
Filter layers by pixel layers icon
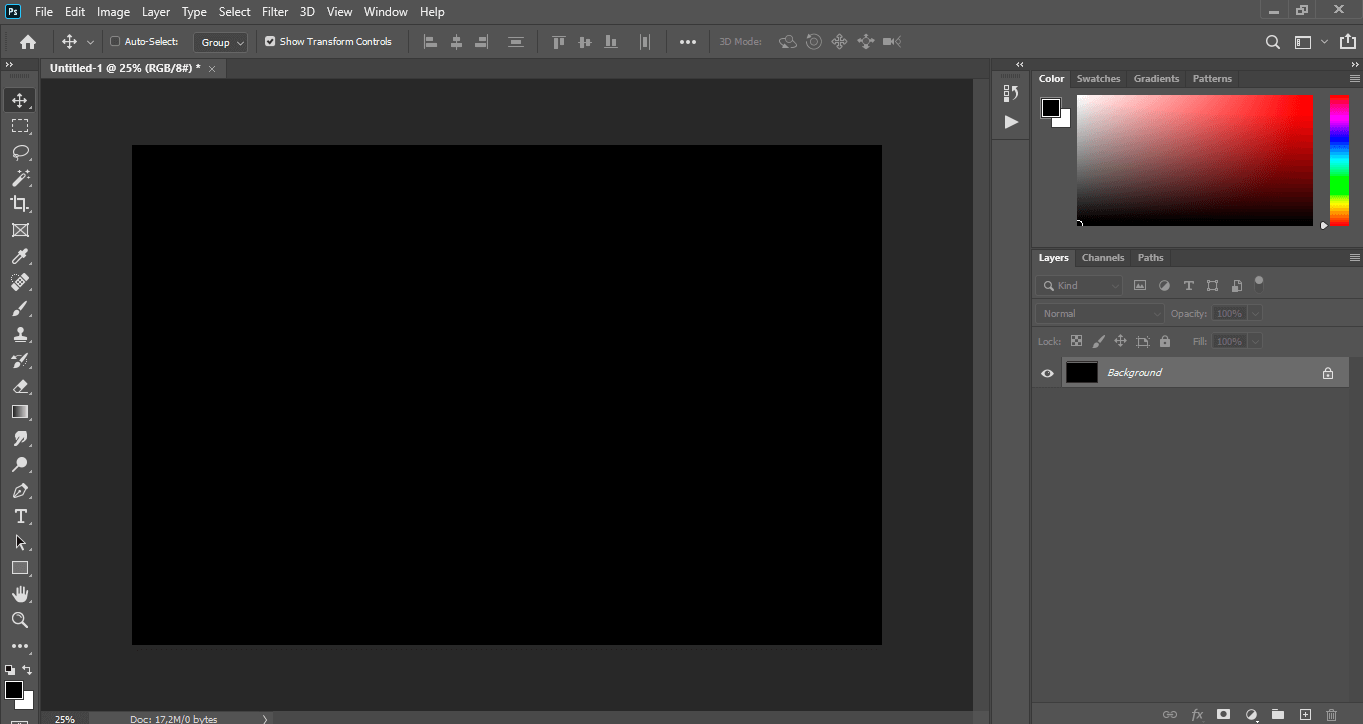point(1140,286)
